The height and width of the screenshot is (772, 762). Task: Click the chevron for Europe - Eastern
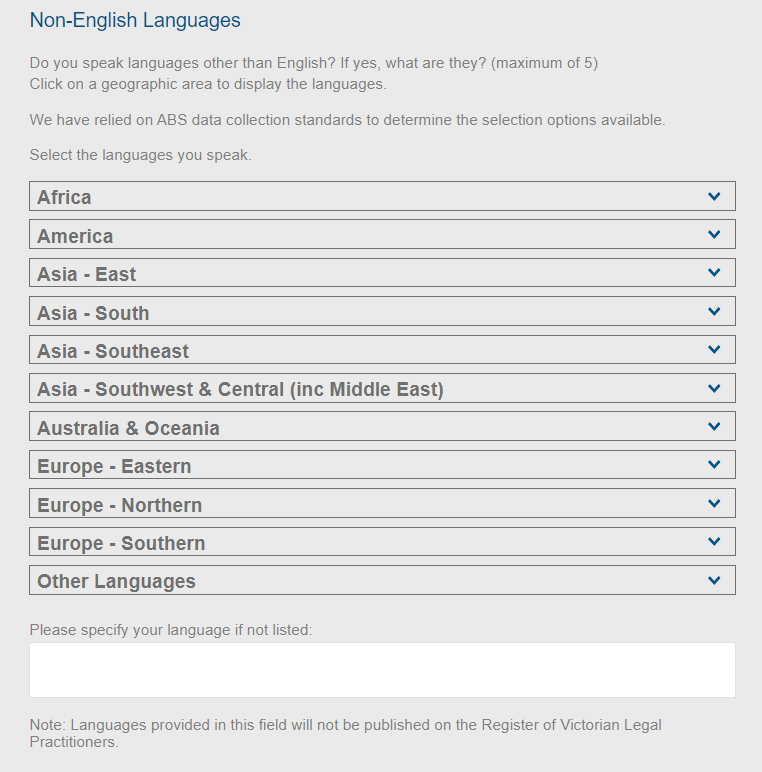pos(714,465)
